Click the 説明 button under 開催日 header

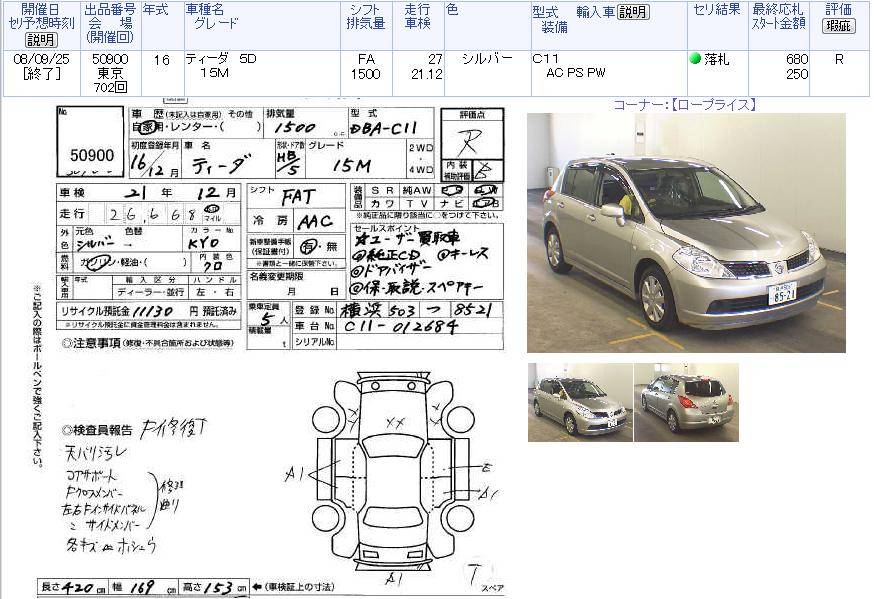(x=41, y=40)
